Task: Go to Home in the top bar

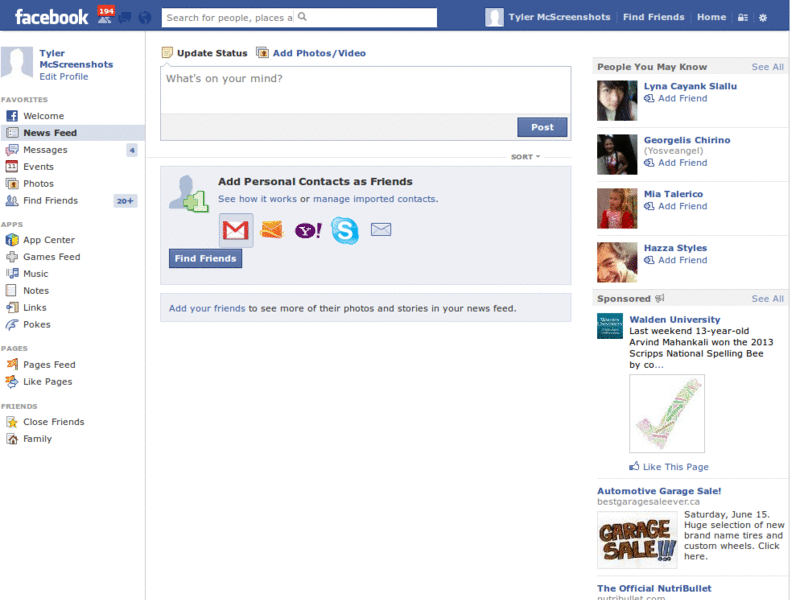Action: 711,17
